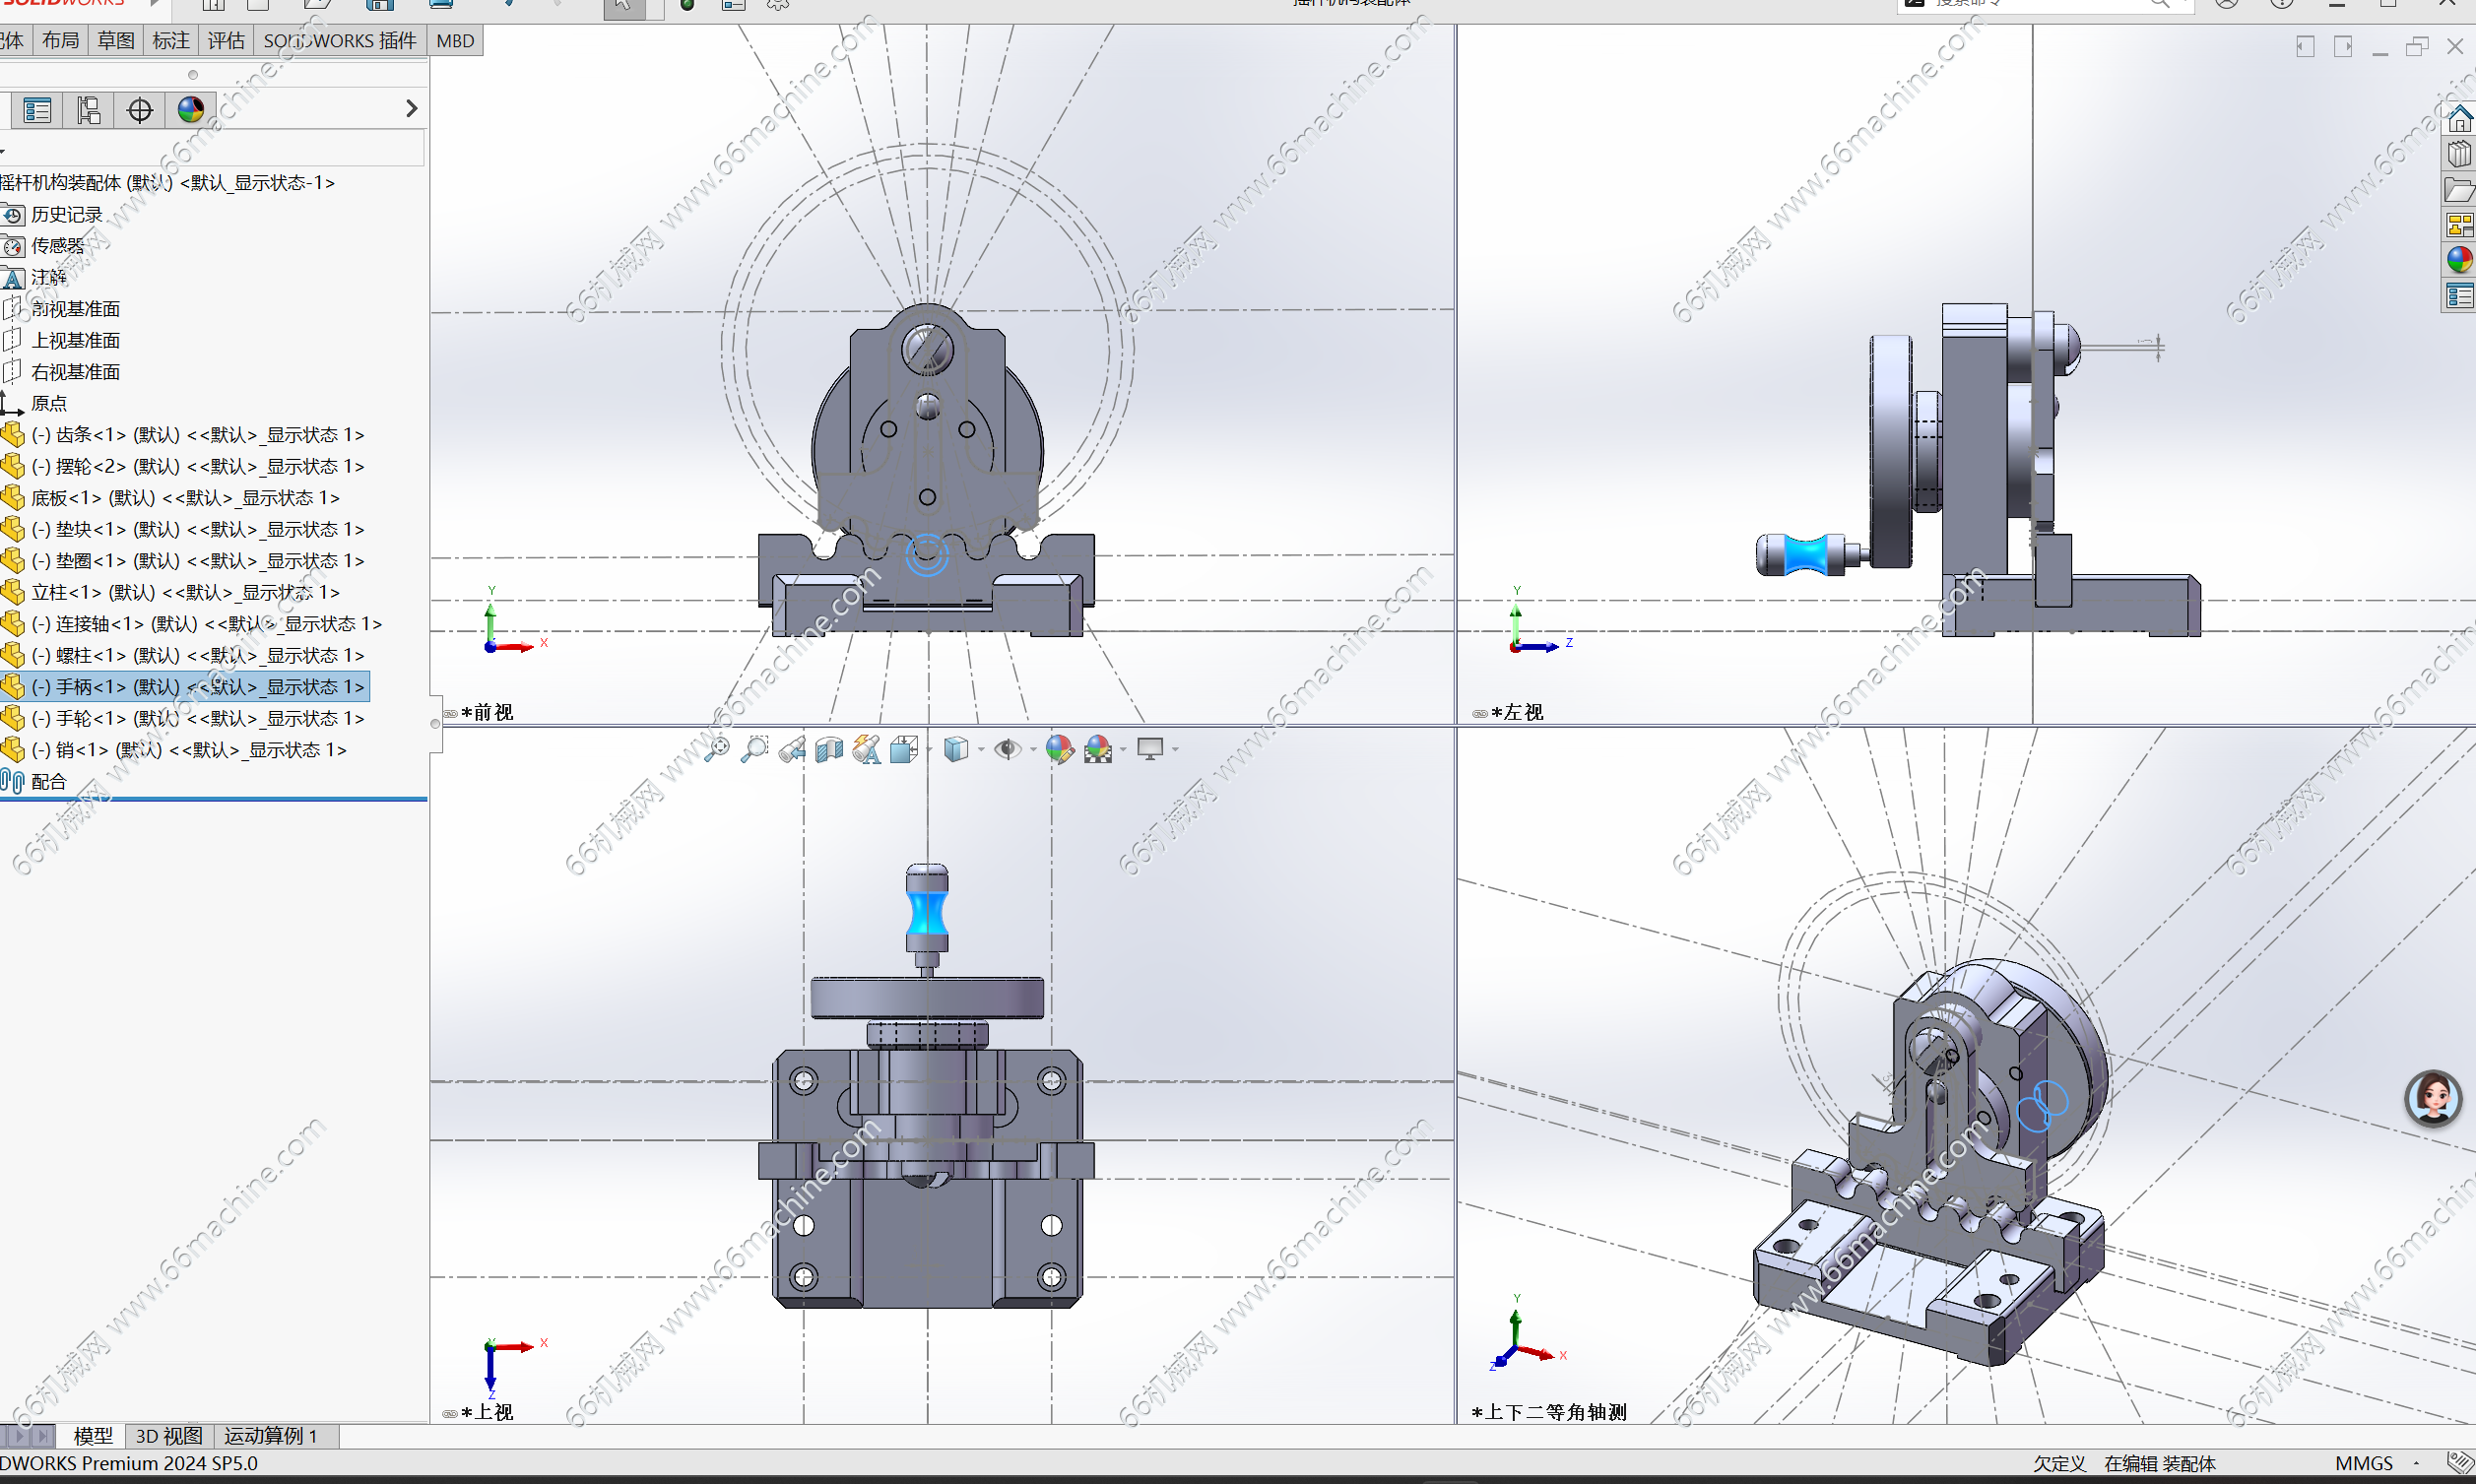The width and height of the screenshot is (2476, 1484).
Task: Click the expand-right panel arrow icon
Action: 2343,47
